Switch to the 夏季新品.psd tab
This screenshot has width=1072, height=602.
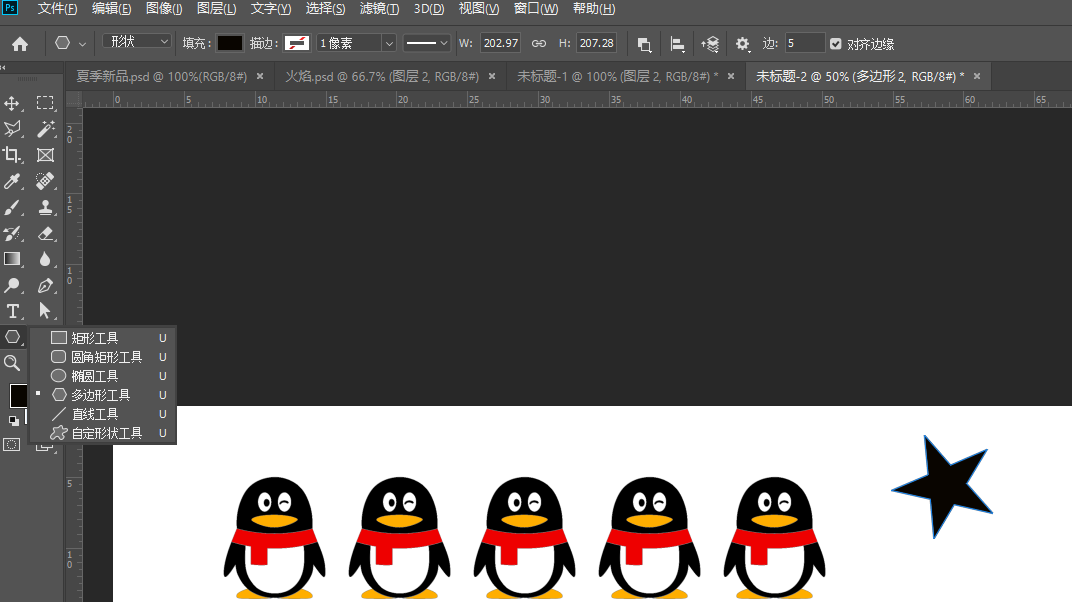click(161, 77)
